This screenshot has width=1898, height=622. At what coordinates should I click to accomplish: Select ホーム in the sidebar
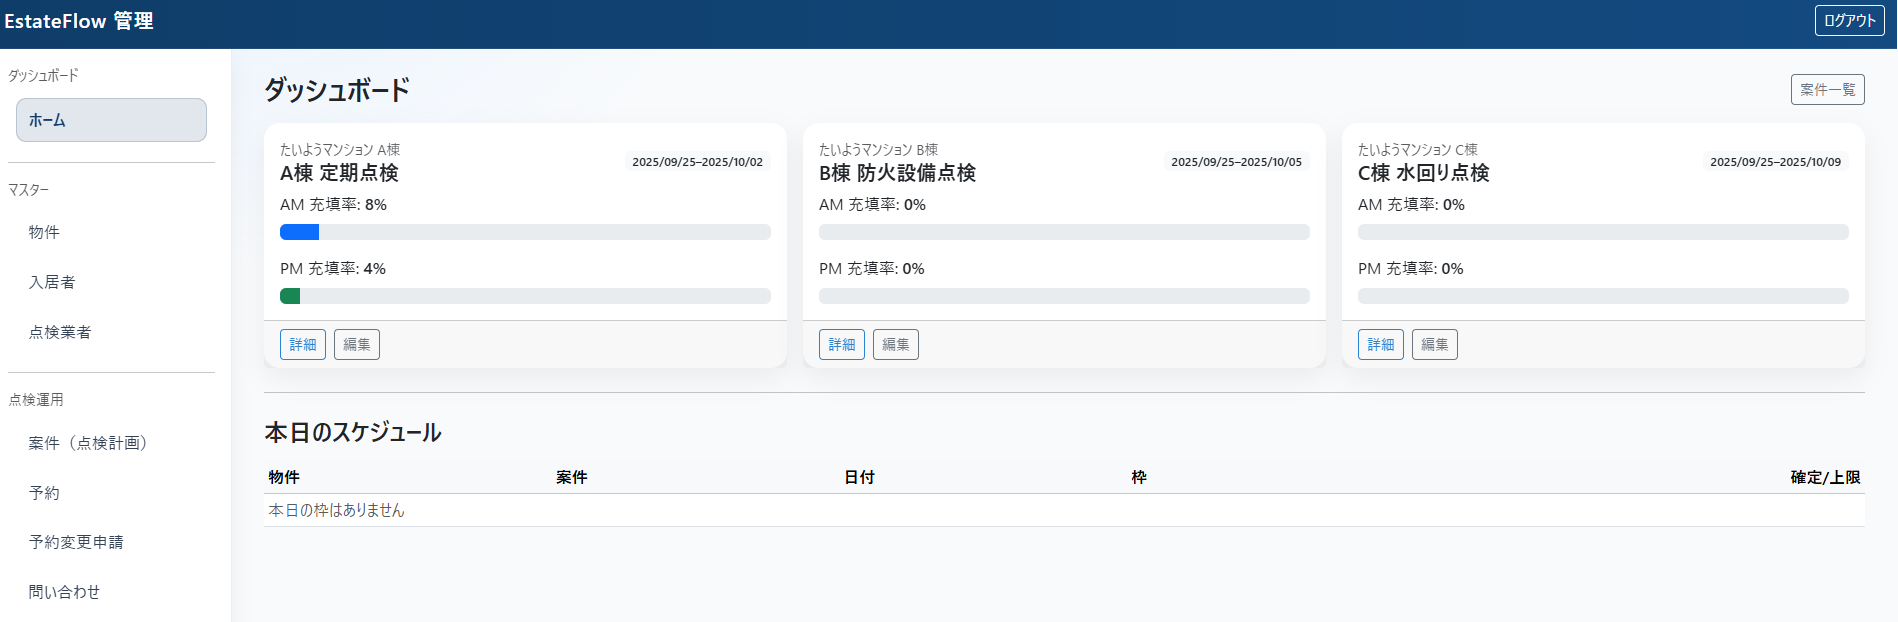point(111,120)
